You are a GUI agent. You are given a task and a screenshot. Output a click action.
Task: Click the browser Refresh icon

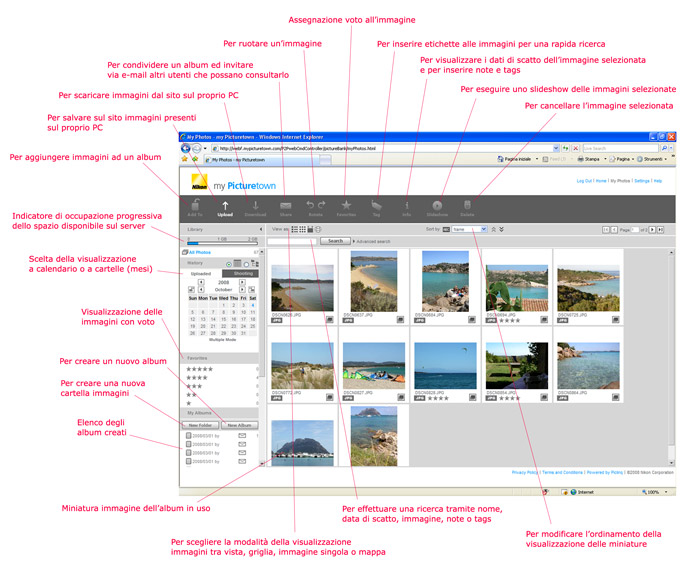pos(566,148)
